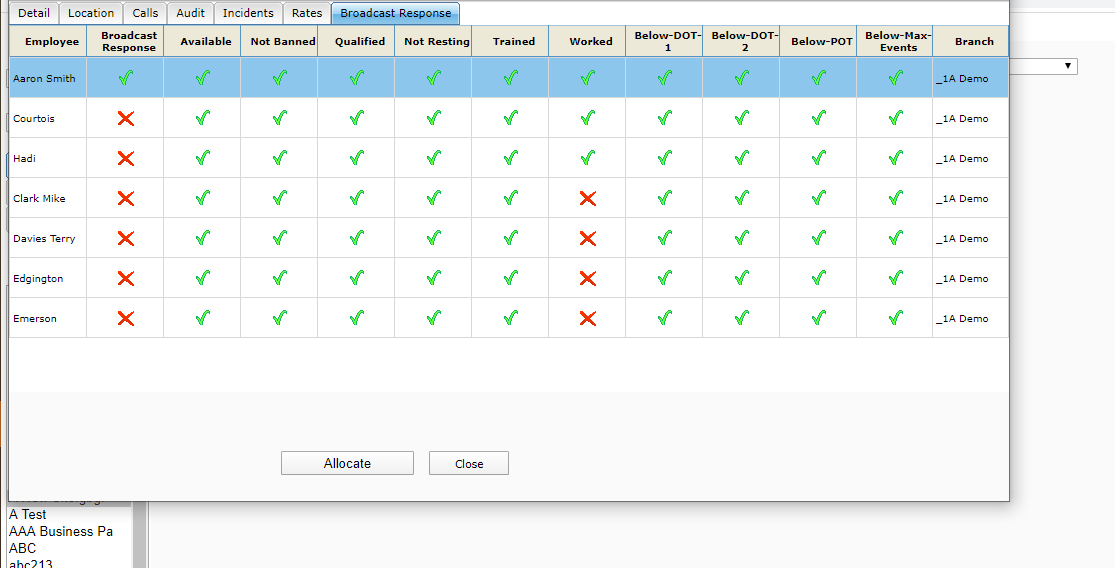Select AAA Business Pa in background list

[61, 532]
